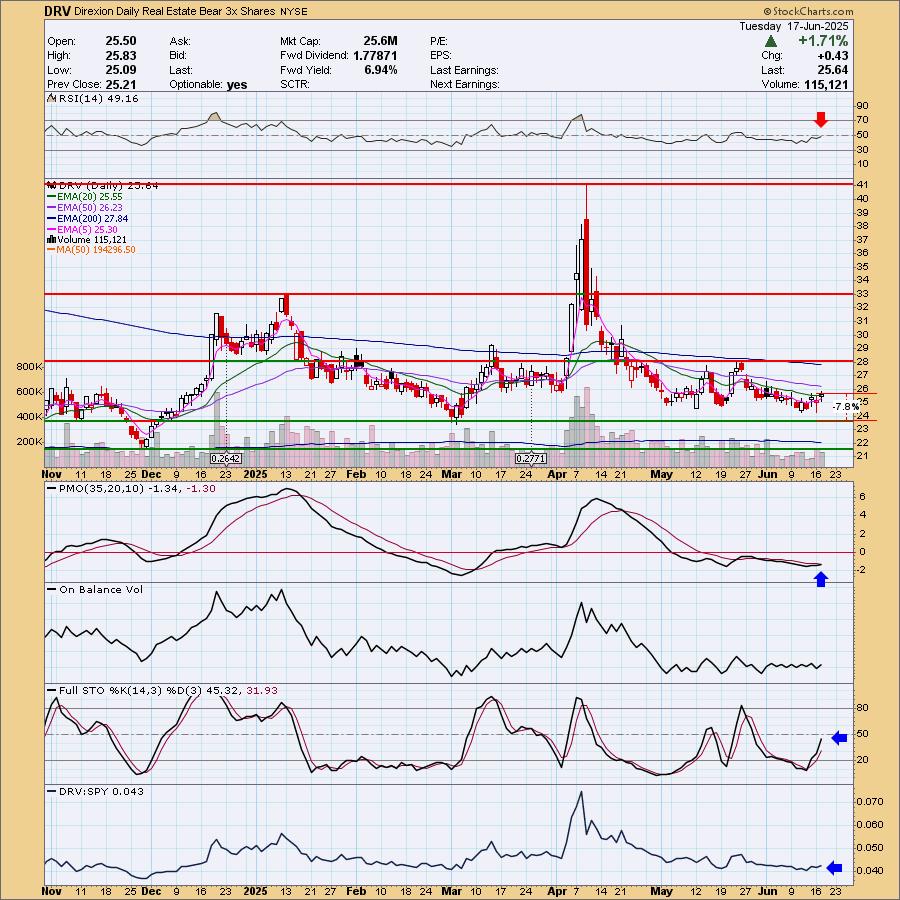Click the Fwd Dividend value 1.77871

coord(375,56)
